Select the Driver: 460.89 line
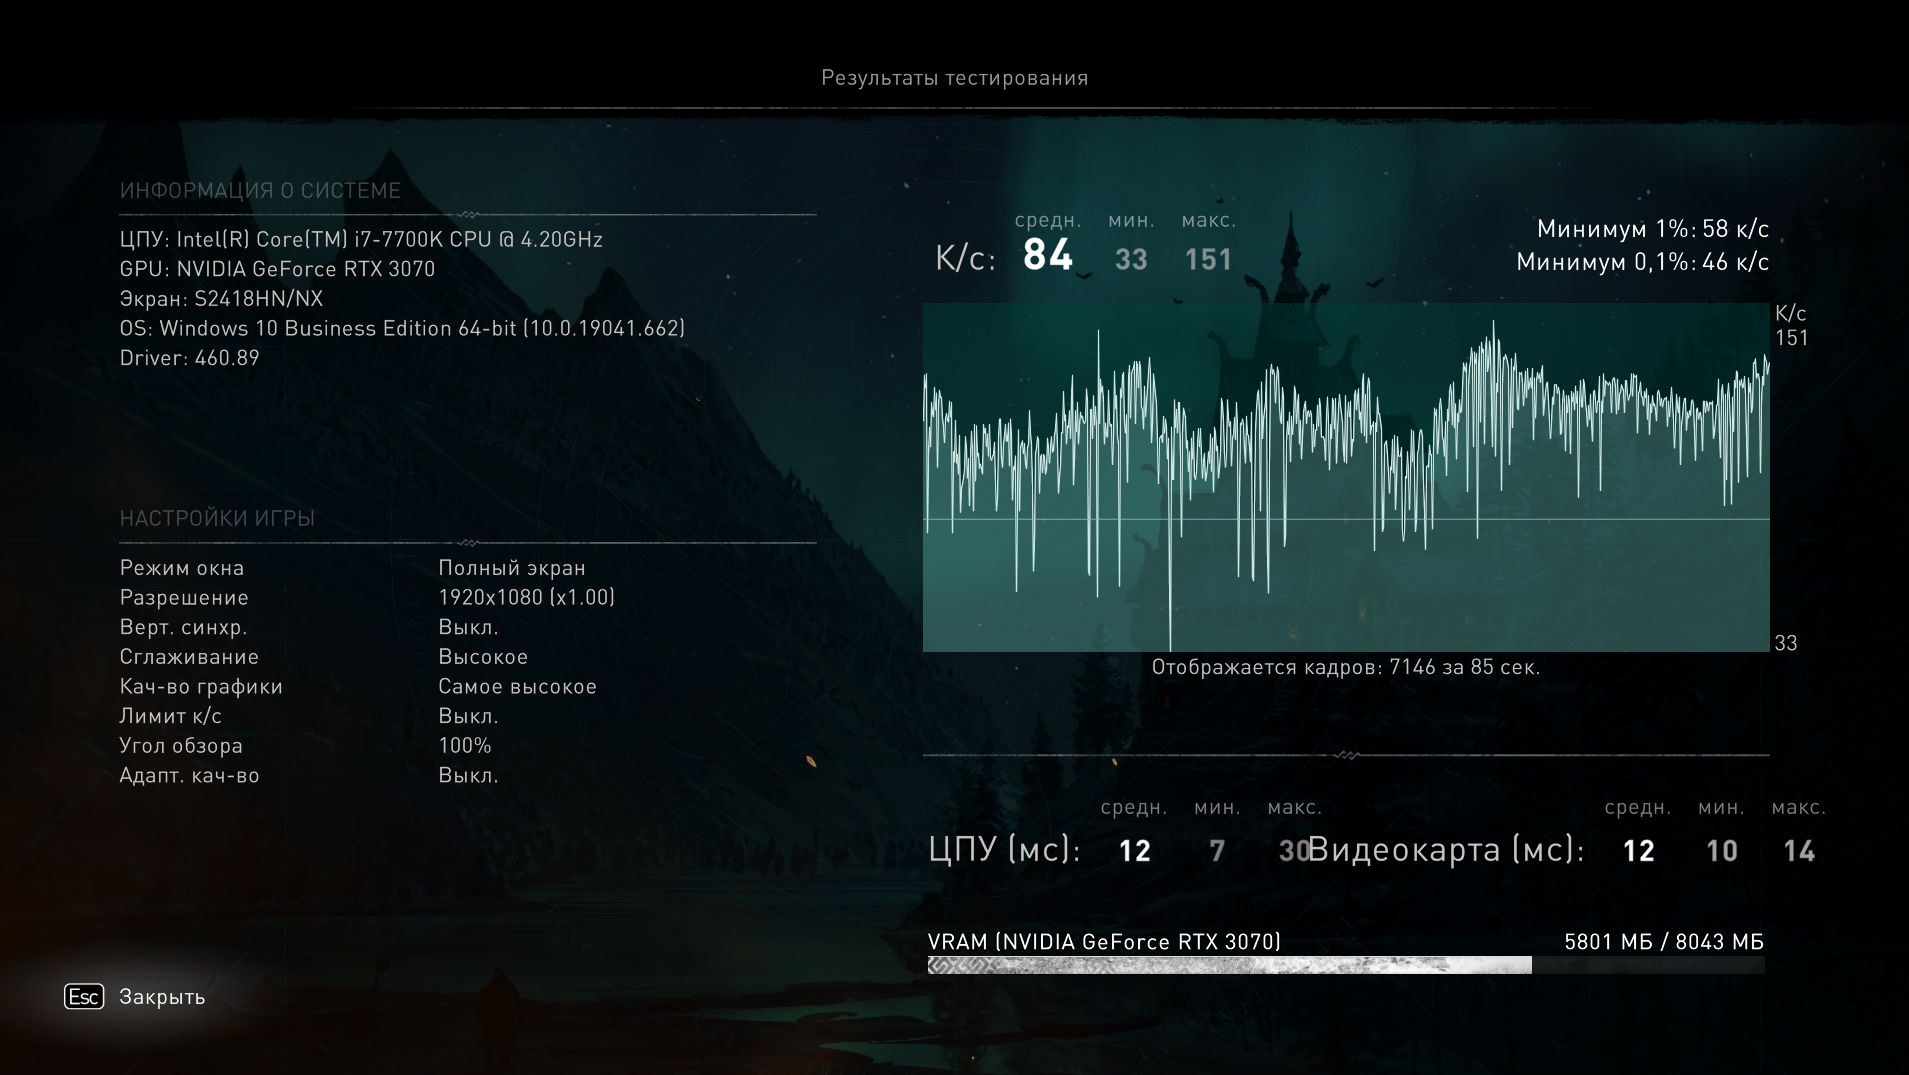The height and width of the screenshot is (1075, 1909). click(x=189, y=358)
